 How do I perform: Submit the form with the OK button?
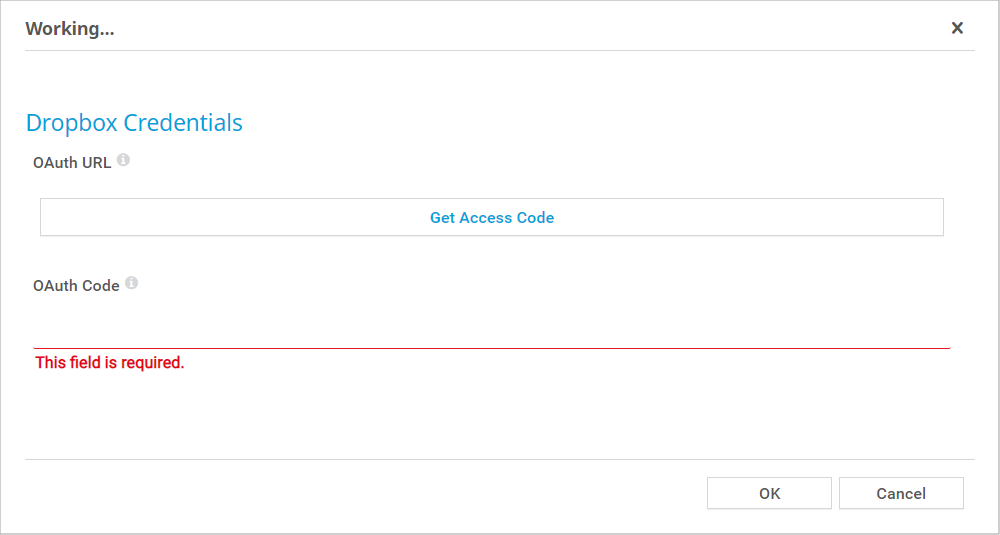point(769,493)
